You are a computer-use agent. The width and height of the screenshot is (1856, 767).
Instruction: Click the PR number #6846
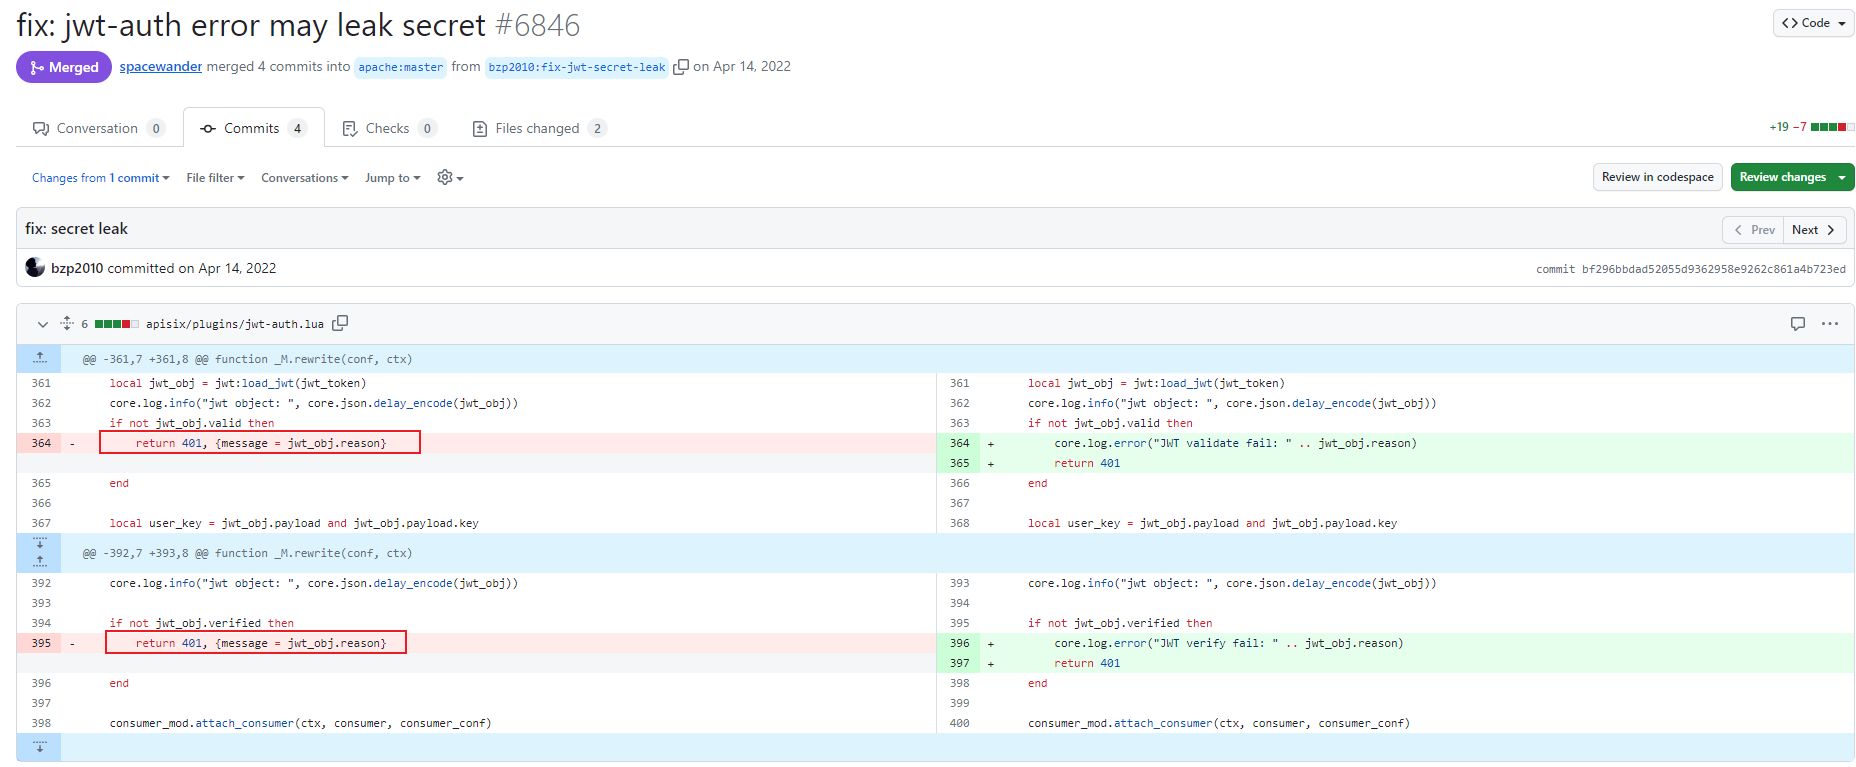pyautogui.click(x=538, y=25)
